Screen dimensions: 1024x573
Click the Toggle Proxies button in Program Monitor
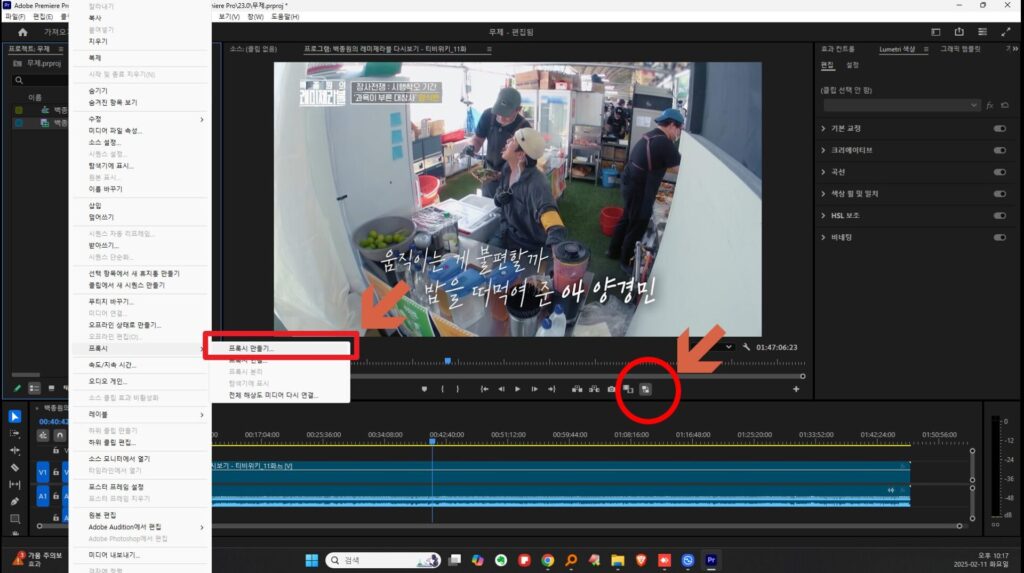(646, 388)
